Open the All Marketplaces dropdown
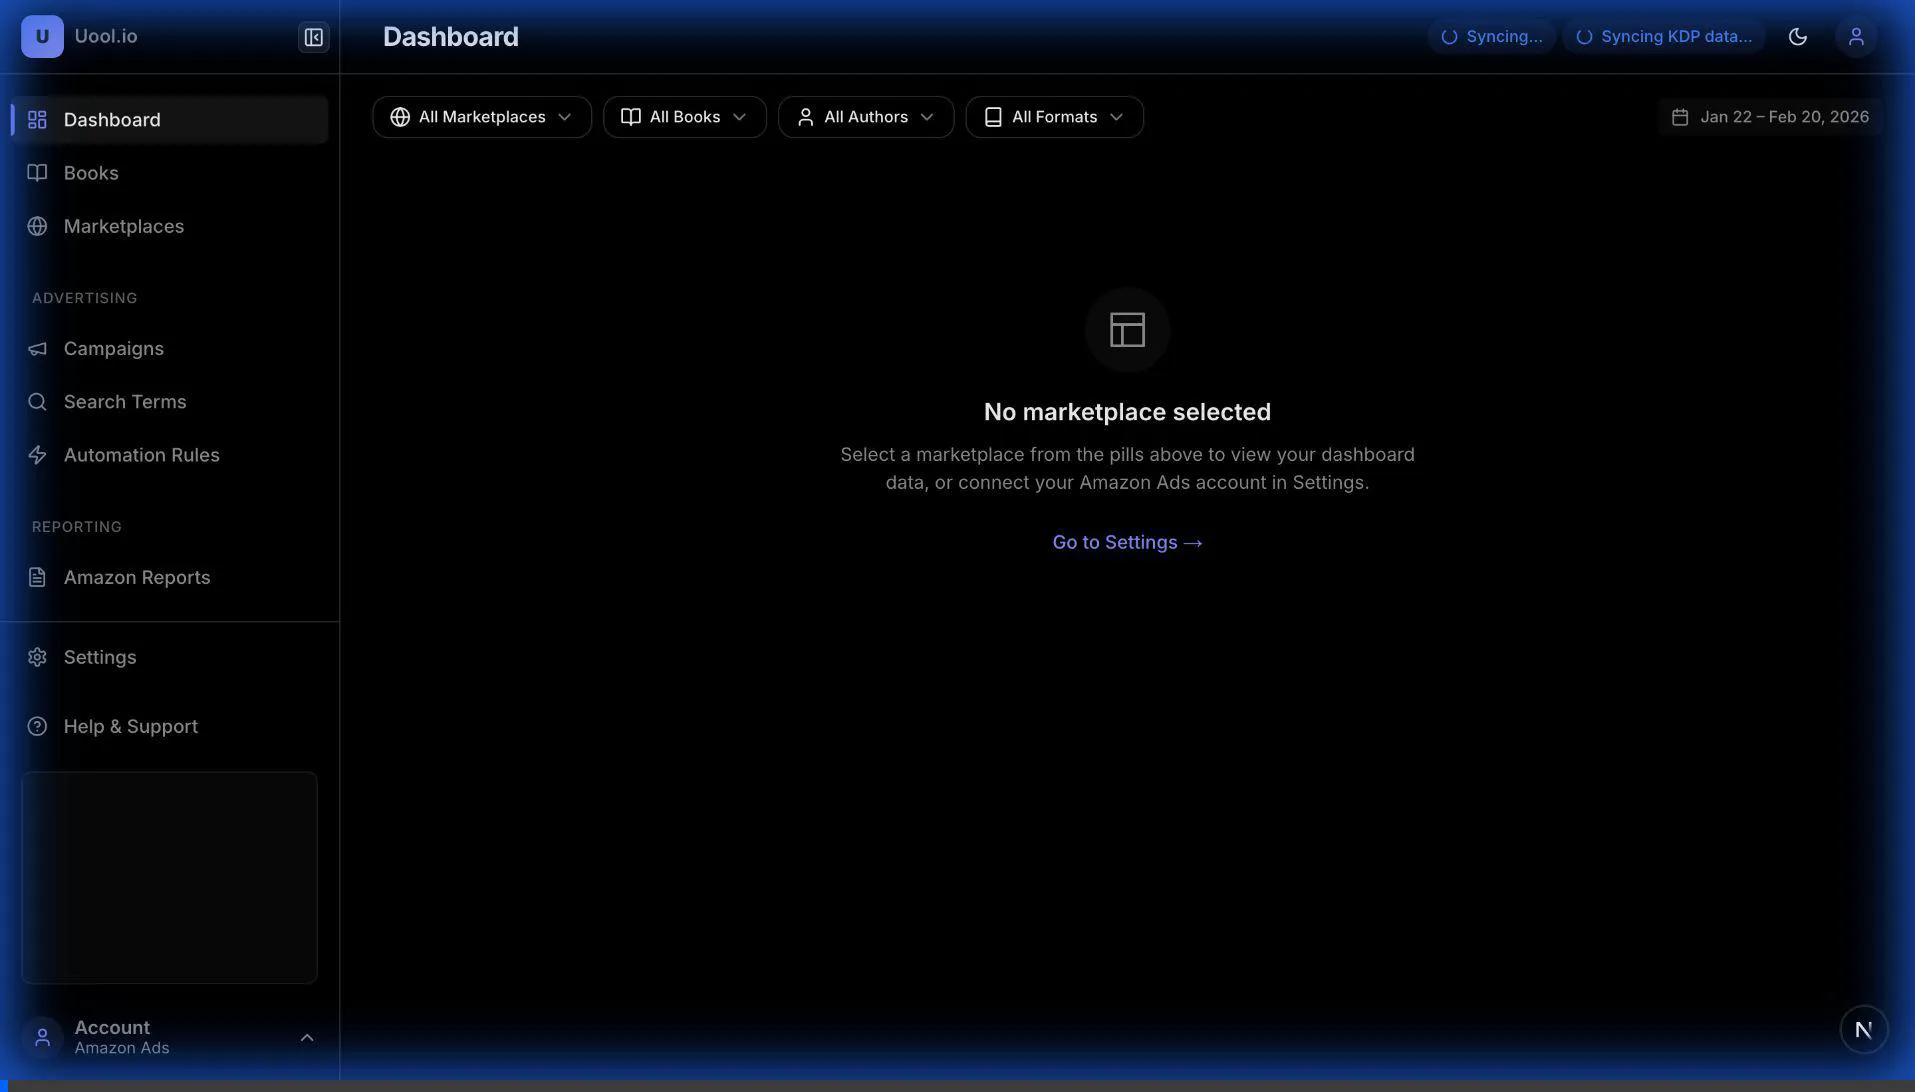The height and width of the screenshot is (1092, 1915). point(481,117)
